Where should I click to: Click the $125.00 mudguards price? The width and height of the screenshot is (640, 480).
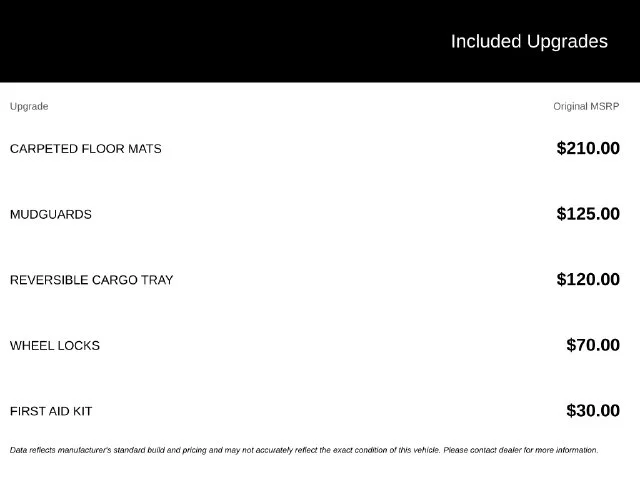pos(588,214)
